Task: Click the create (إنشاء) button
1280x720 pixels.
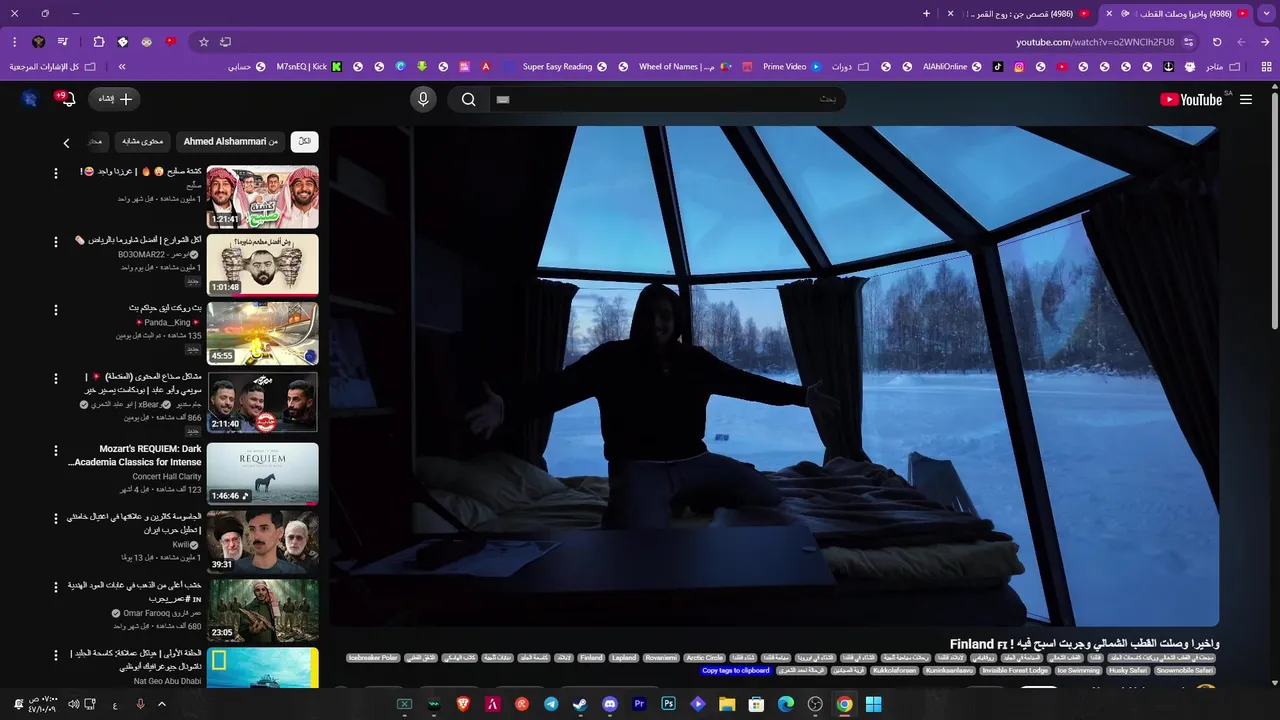Action: 115,99
